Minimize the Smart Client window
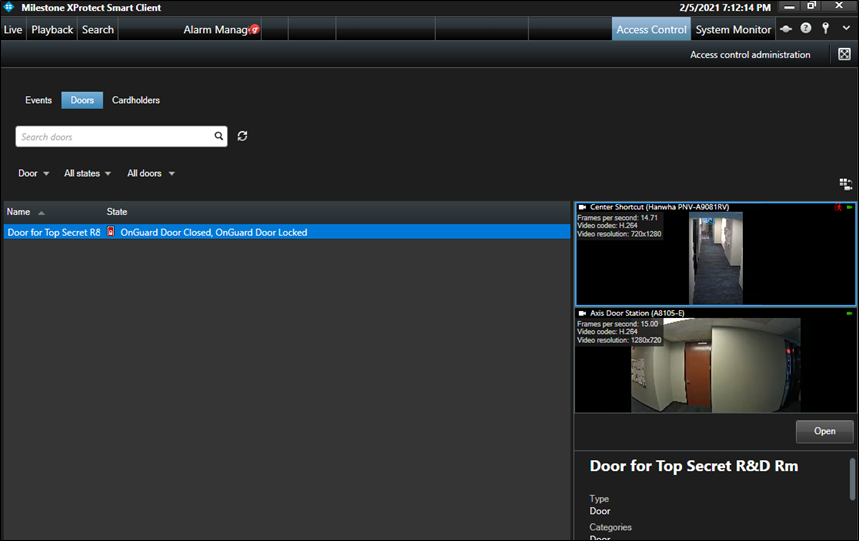859x541 pixels. click(x=789, y=7)
